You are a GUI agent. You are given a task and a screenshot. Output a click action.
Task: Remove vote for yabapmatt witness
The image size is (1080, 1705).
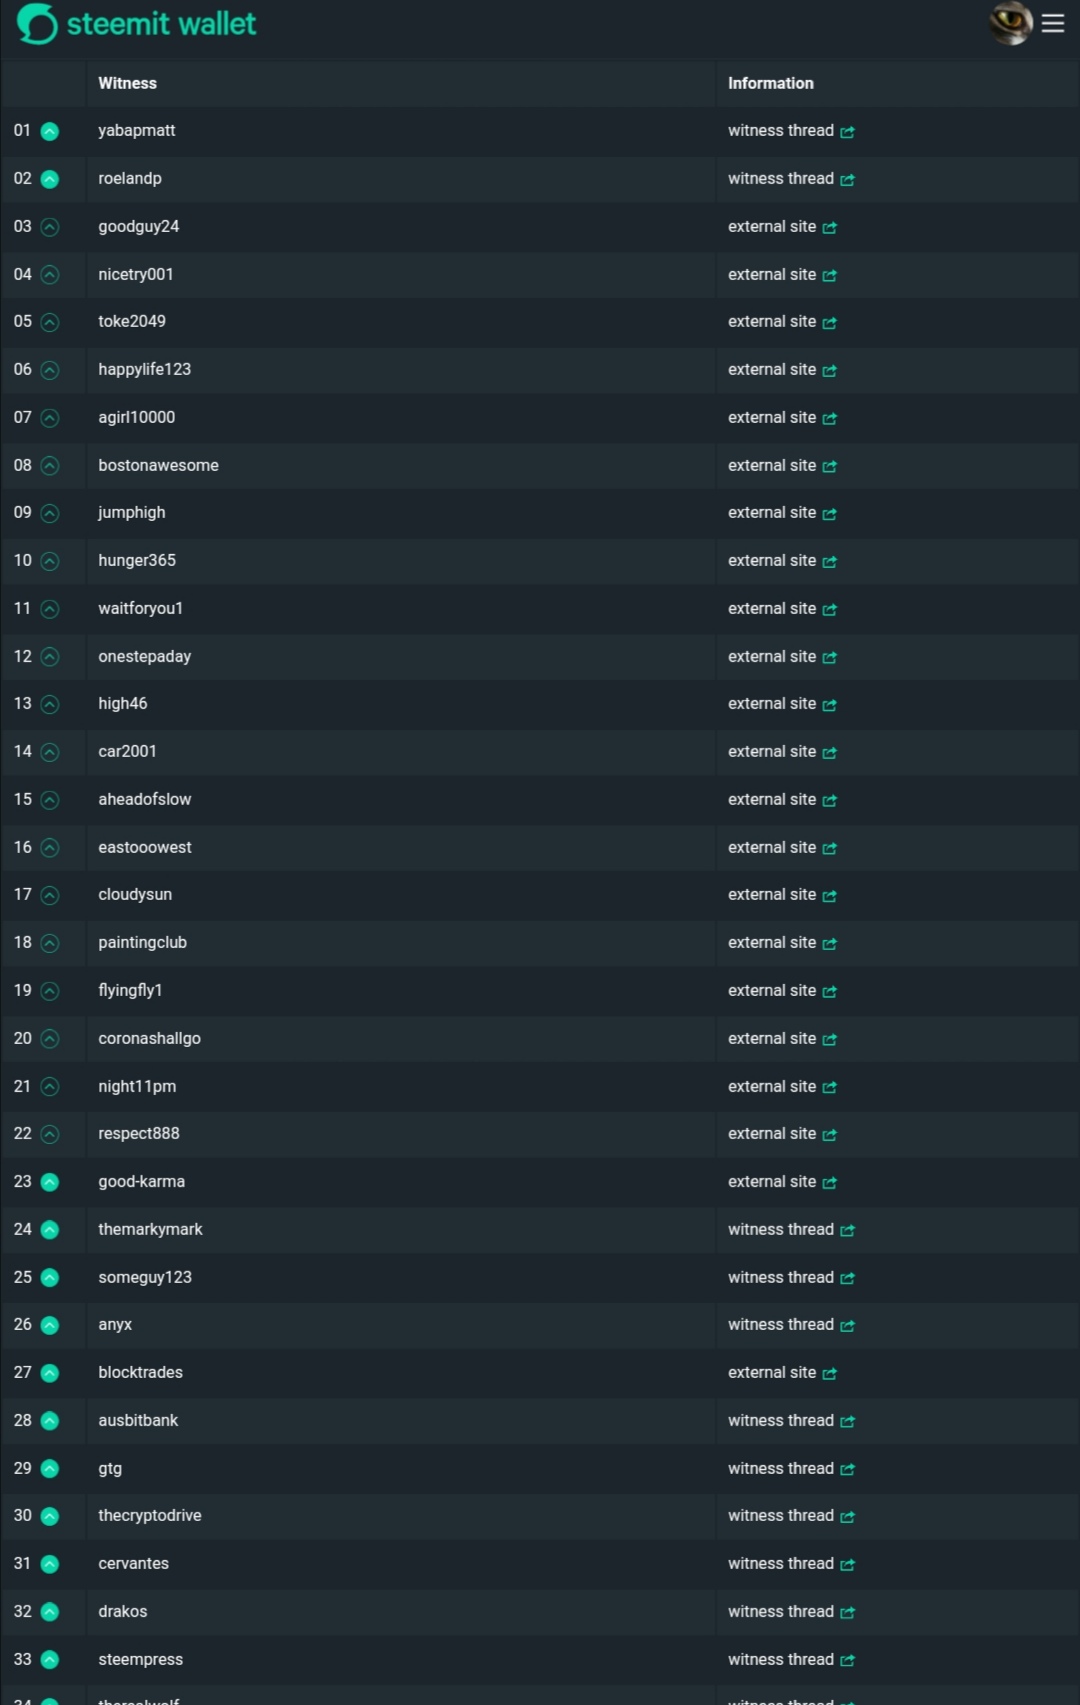pos(50,131)
